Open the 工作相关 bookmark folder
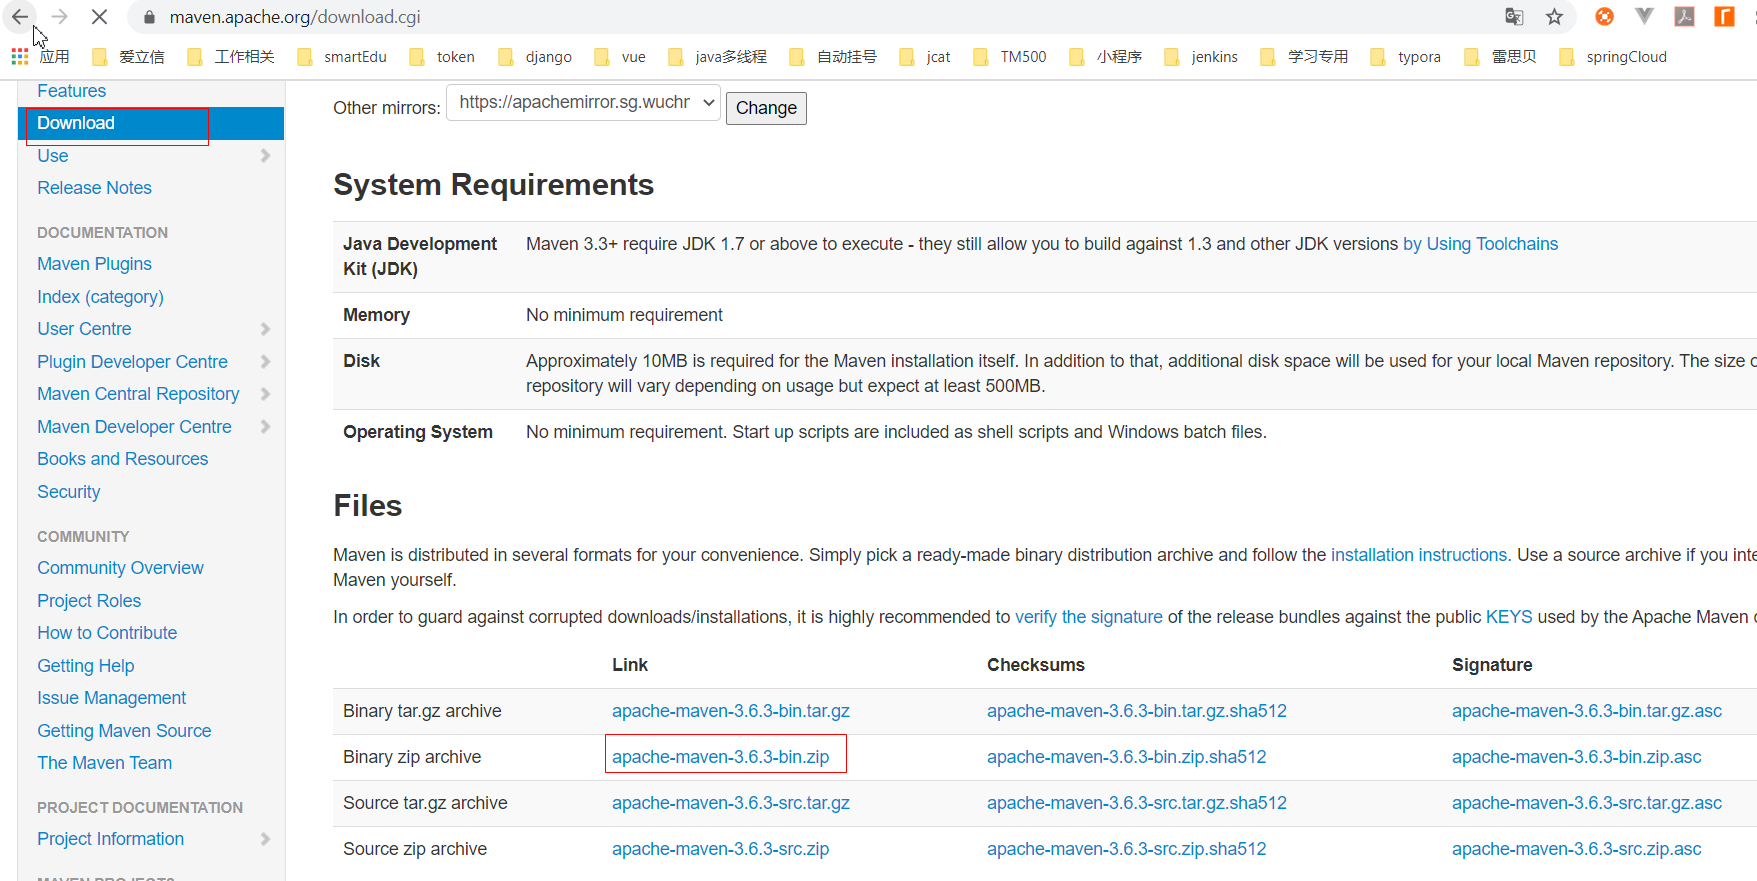The image size is (1757, 881). point(230,57)
